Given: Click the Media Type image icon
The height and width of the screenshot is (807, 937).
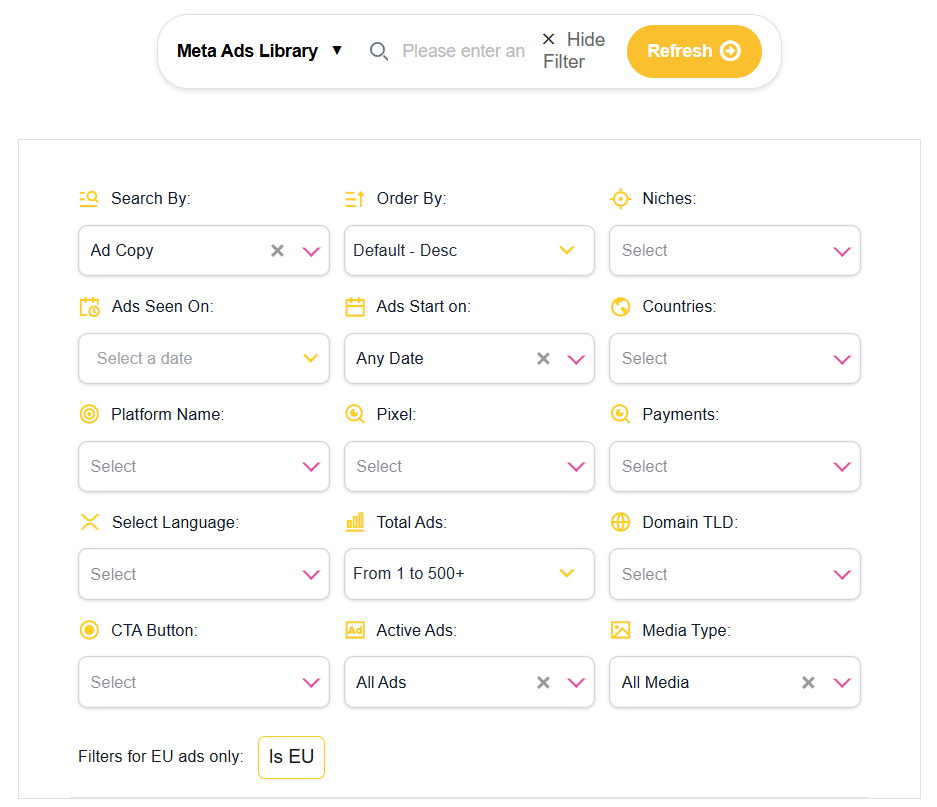Looking at the screenshot, I should coord(620,630).
